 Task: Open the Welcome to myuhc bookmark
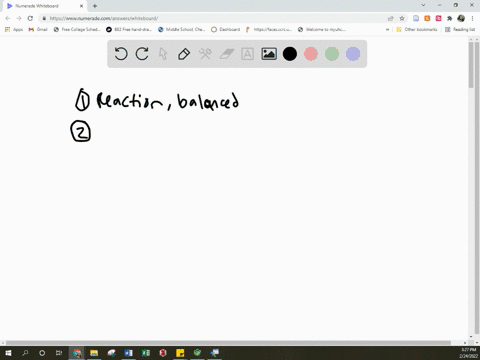point(322,29)
